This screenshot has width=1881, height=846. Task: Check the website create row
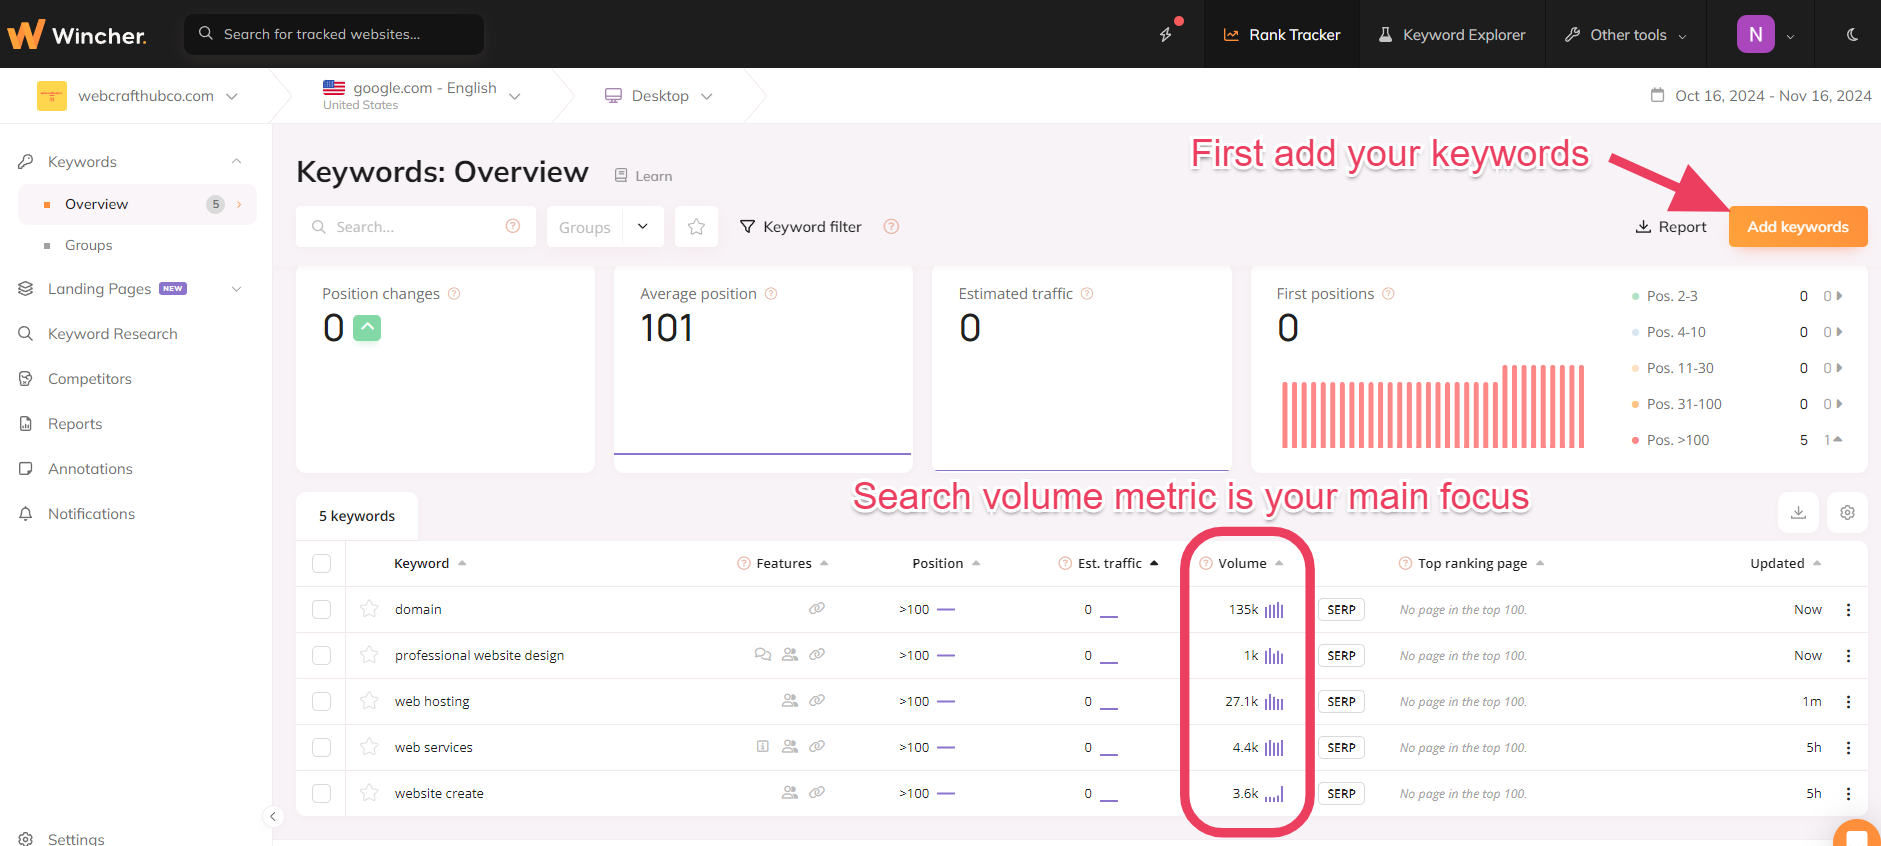(321, 793)
